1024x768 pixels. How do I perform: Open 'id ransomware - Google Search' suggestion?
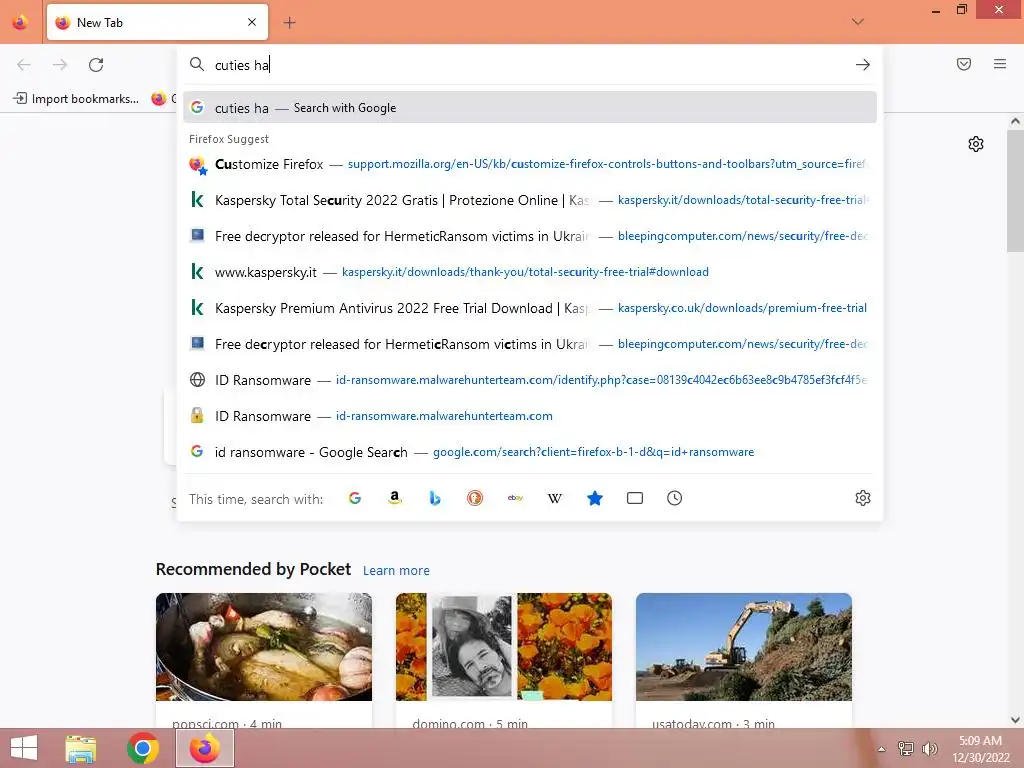(x=530, y=452)
